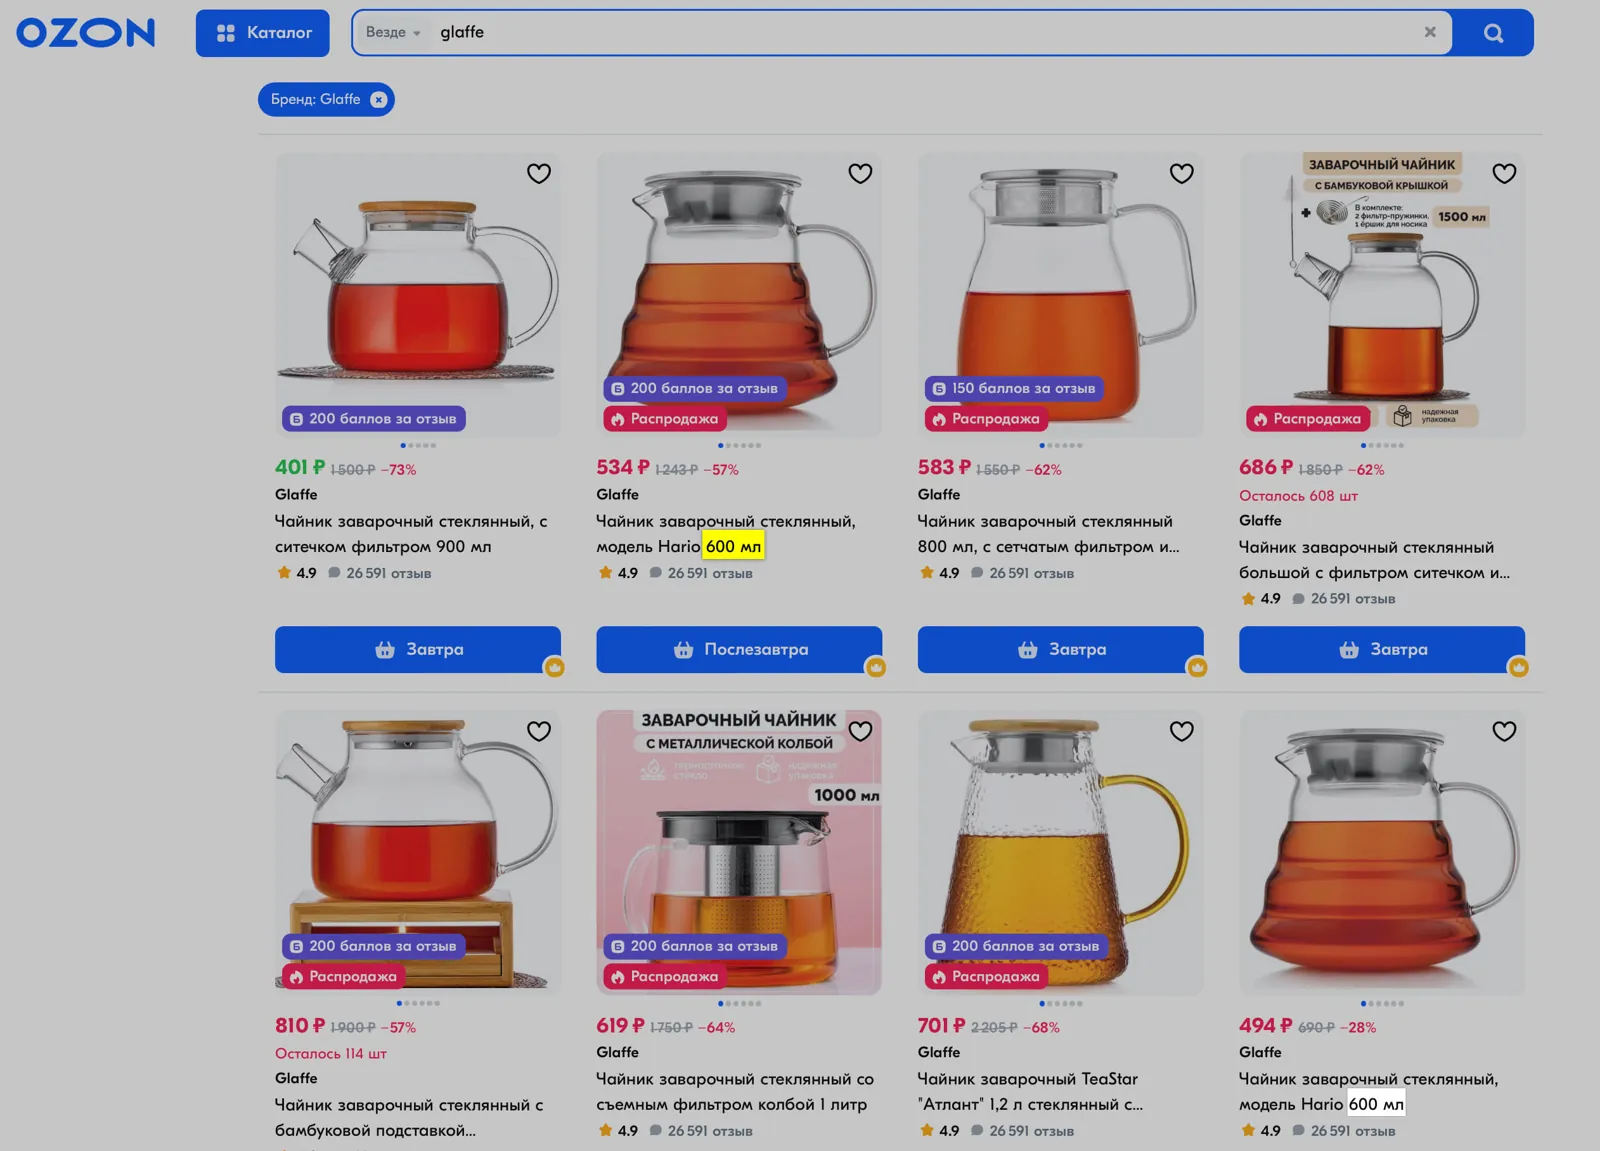
Task: Submit search with the magnifier button
Action: coord(1493,33)
